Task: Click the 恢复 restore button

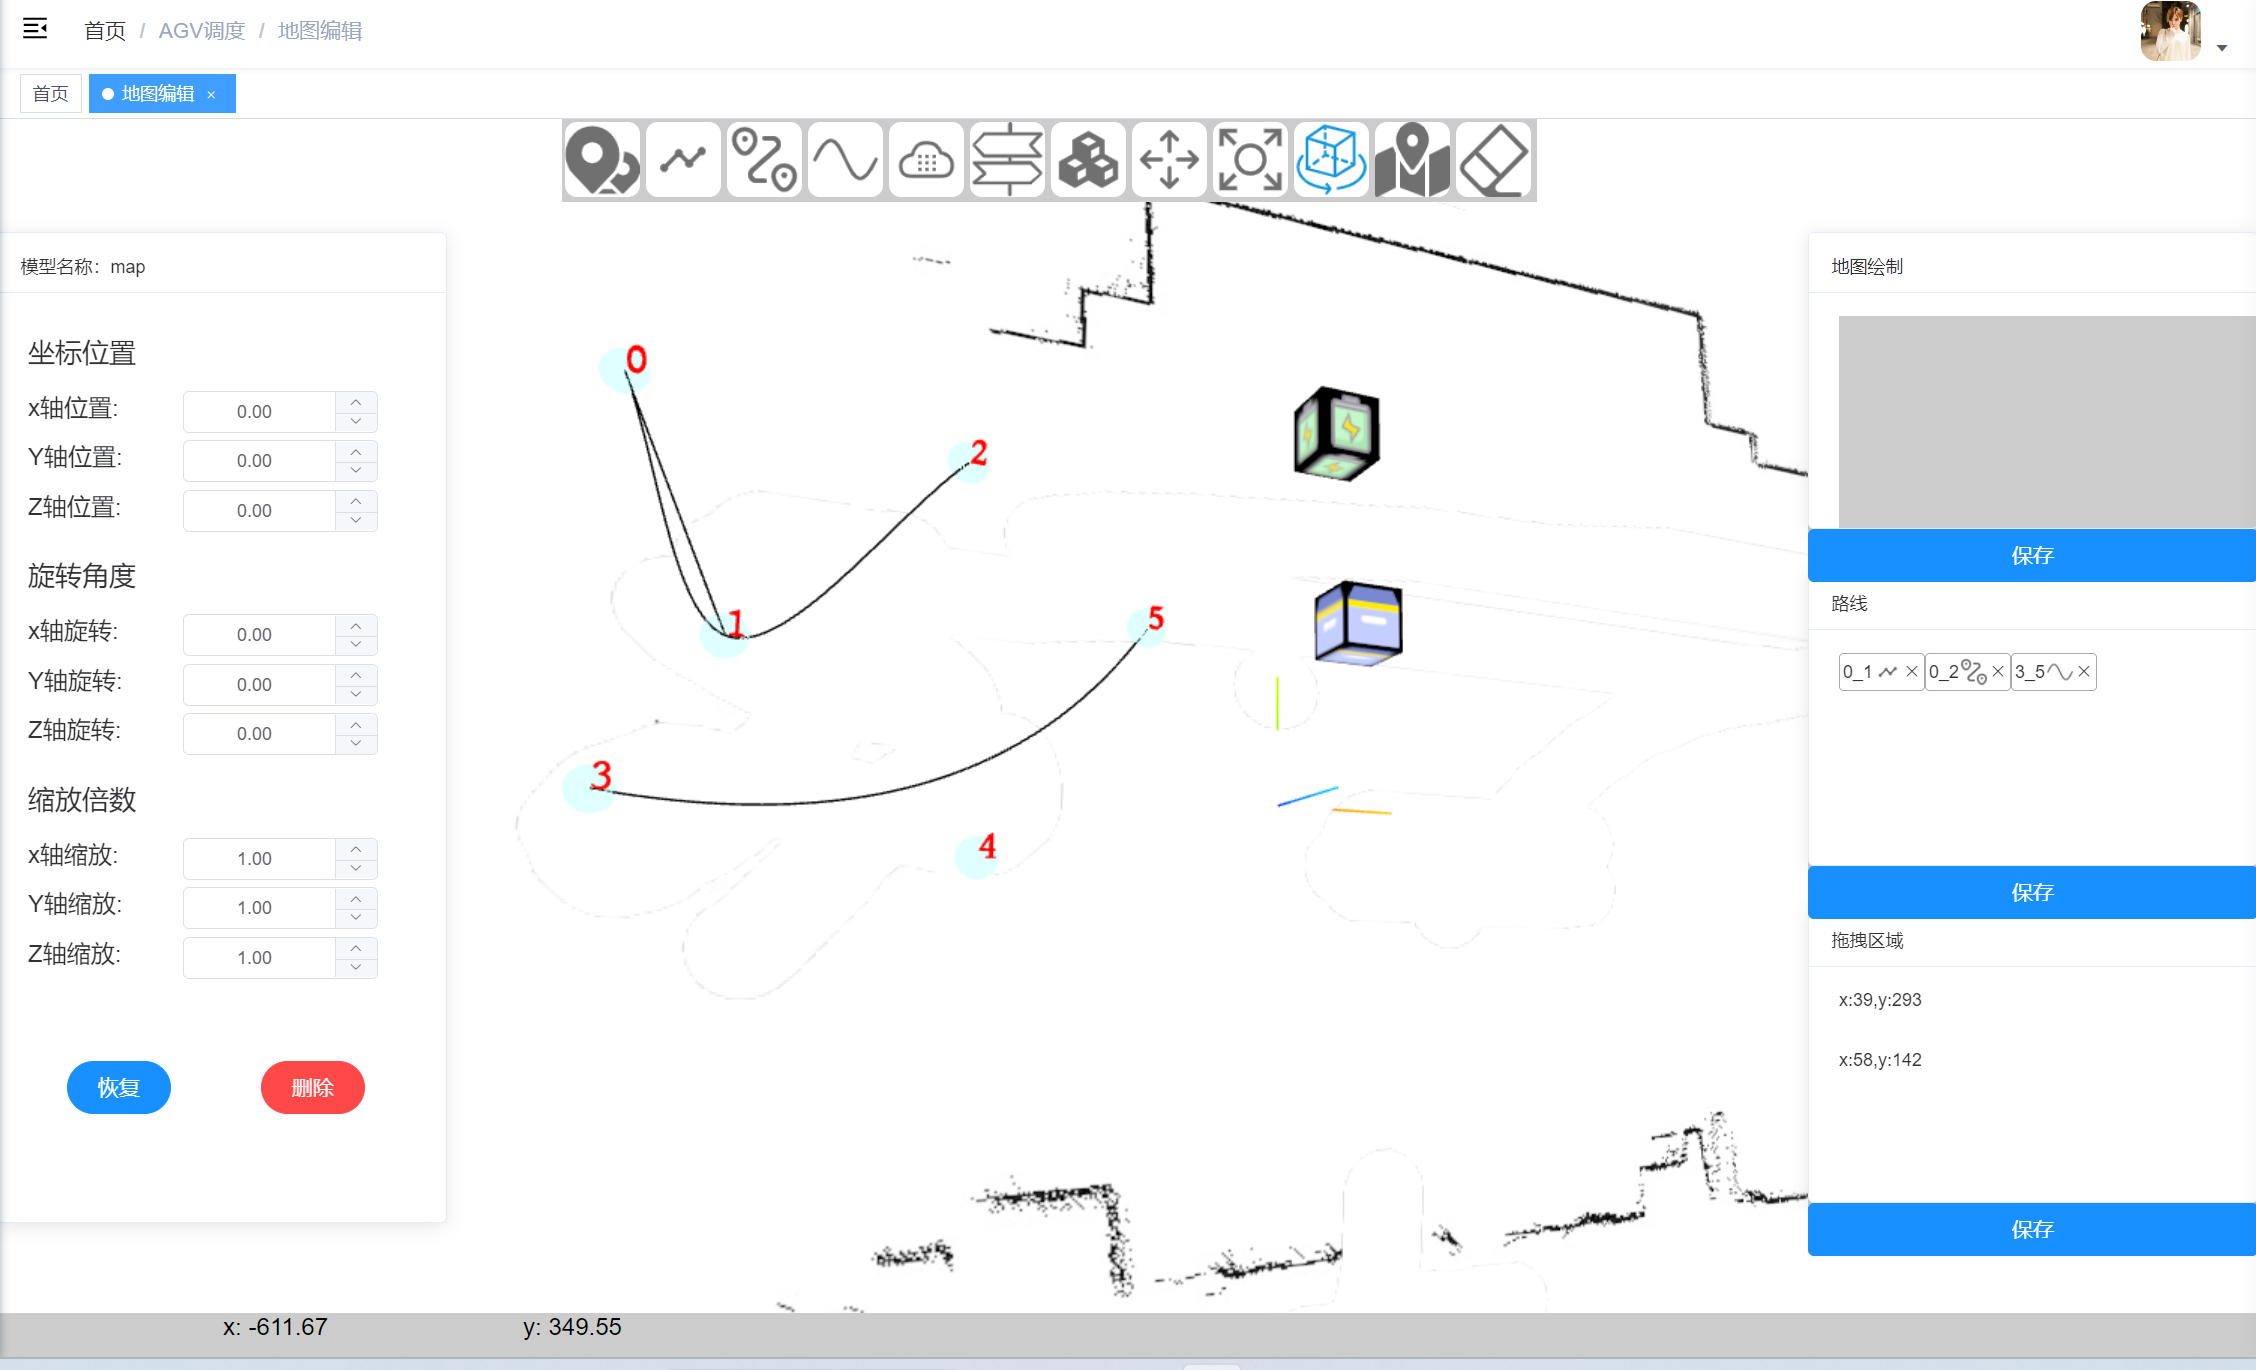Action: 119,1088
